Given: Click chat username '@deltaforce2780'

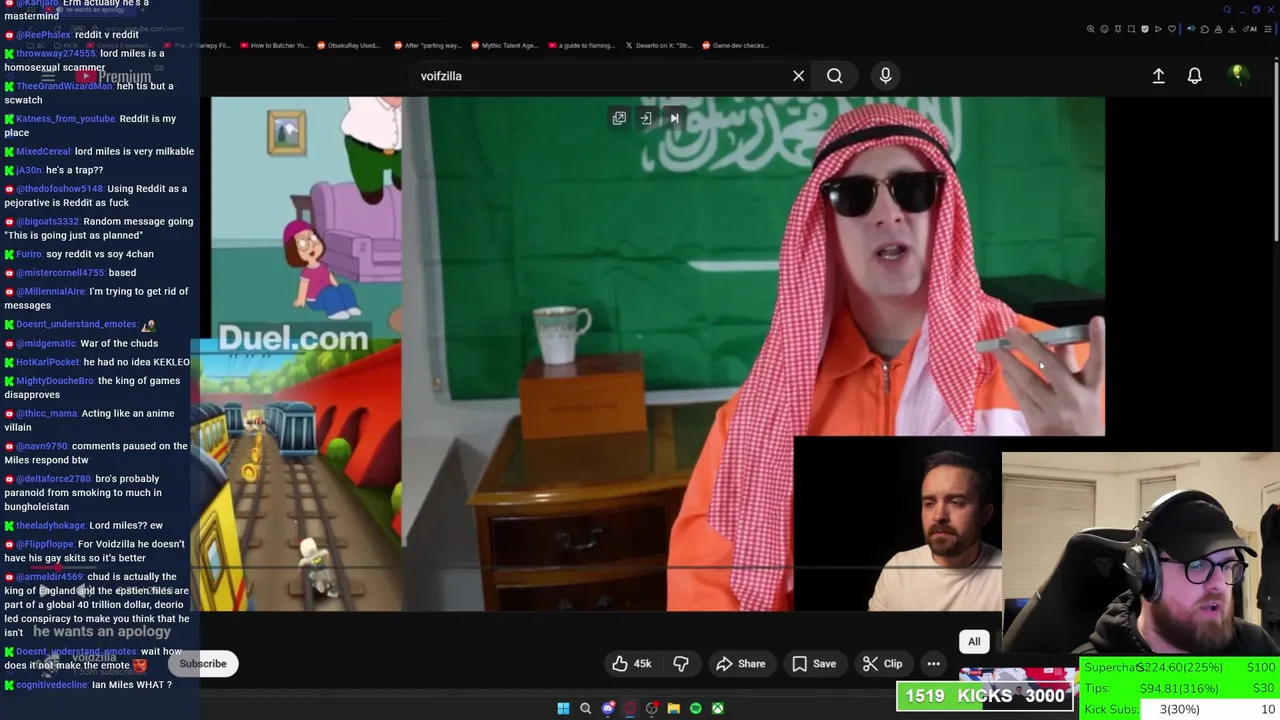Looking at the screenshot, I should 53,479.
